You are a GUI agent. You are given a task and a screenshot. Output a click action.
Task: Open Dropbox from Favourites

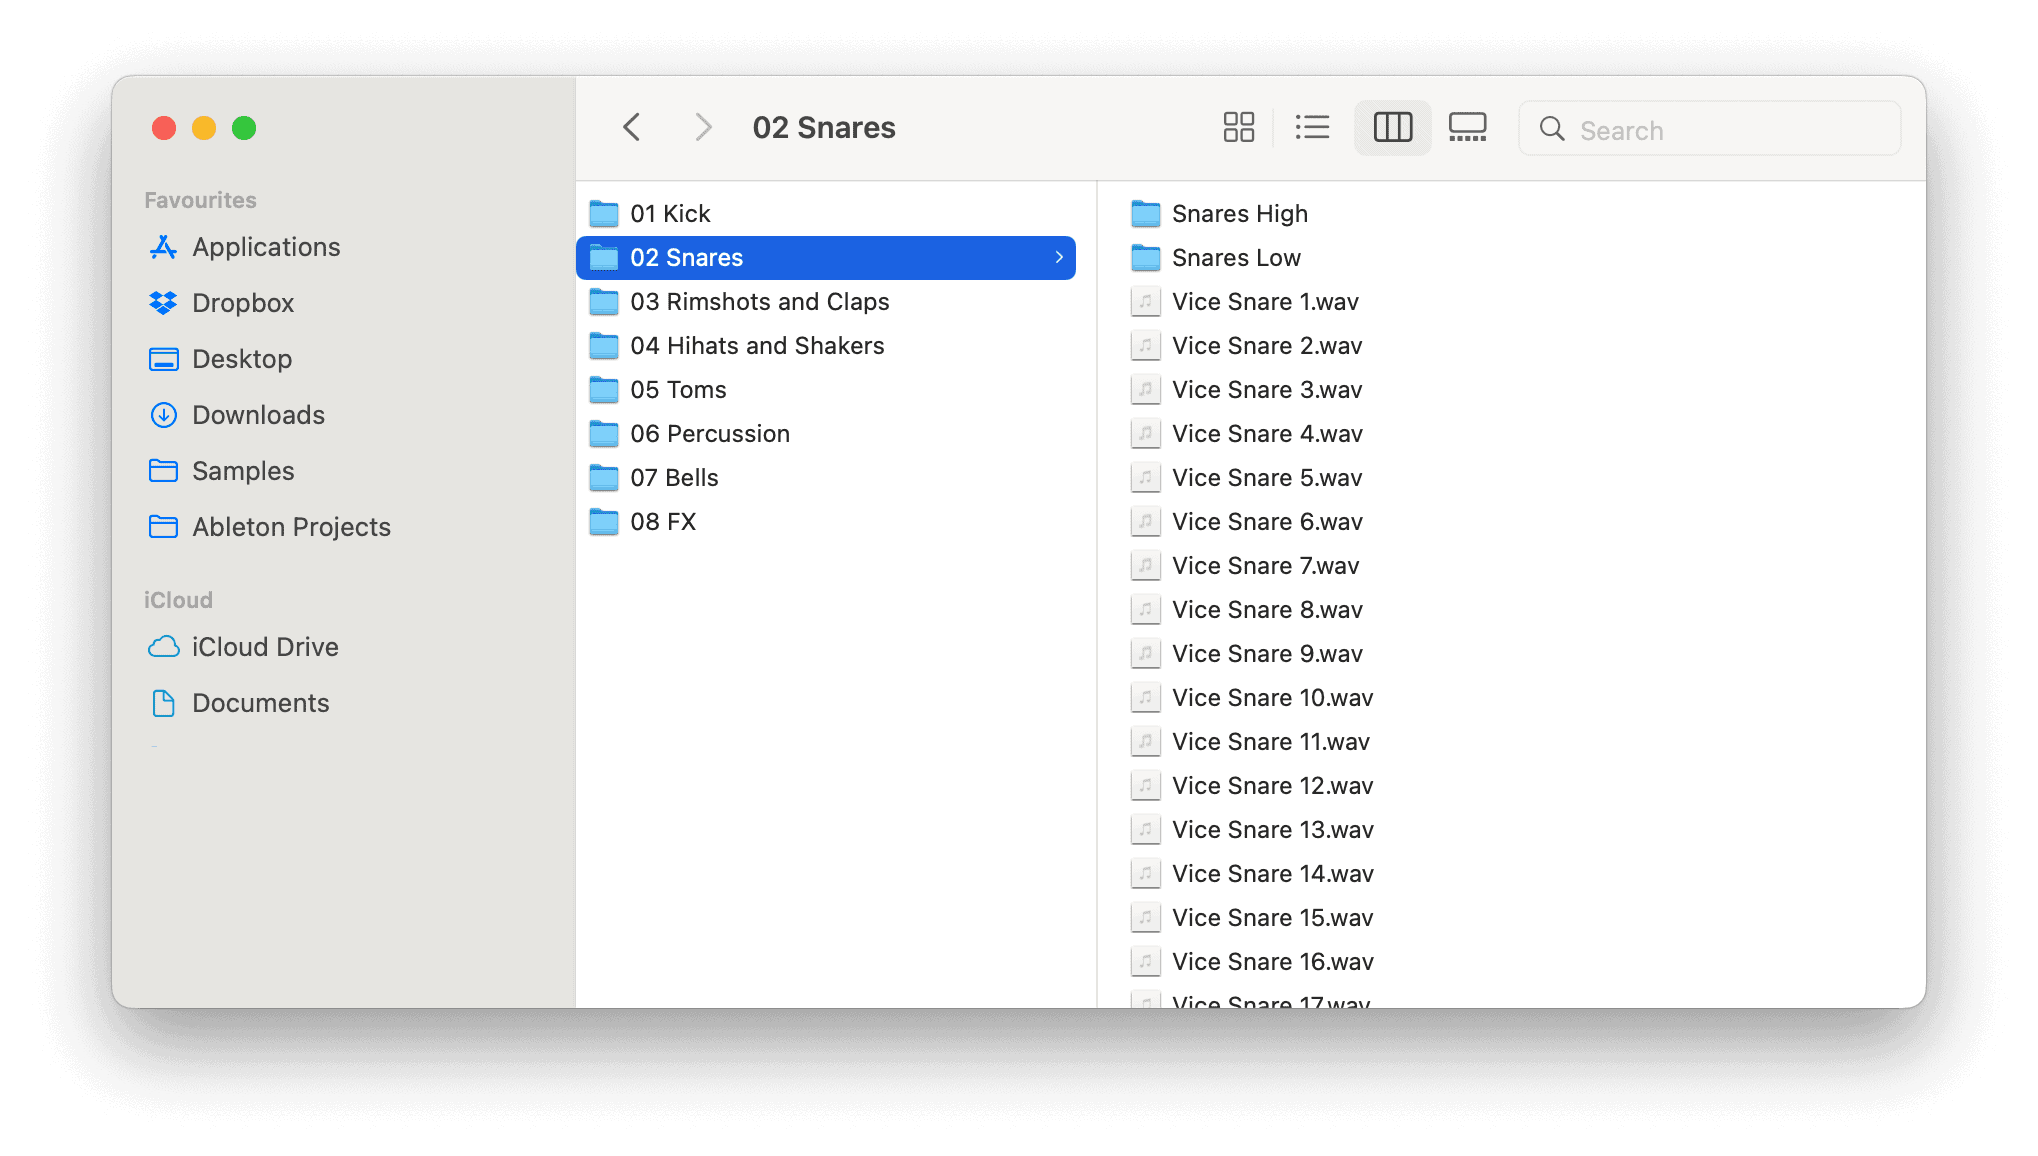coord(243,303)
